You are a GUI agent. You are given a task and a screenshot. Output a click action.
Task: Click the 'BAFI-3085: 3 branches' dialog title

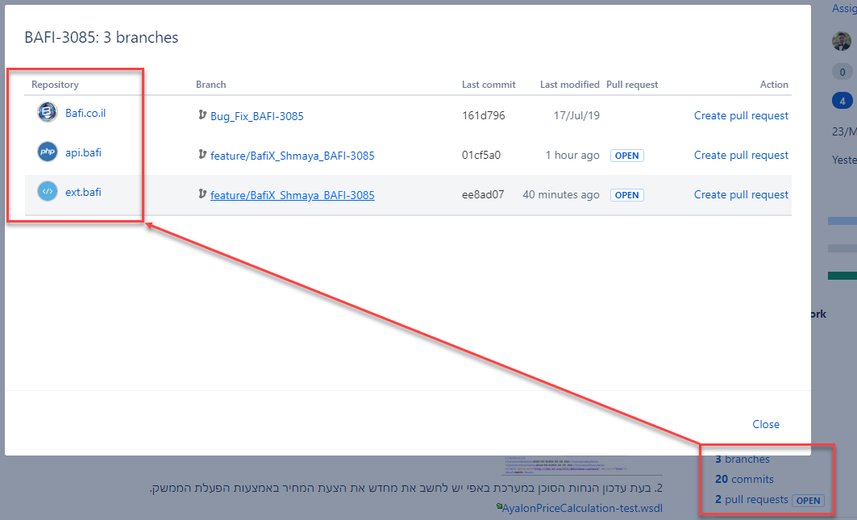coord(102,38)
